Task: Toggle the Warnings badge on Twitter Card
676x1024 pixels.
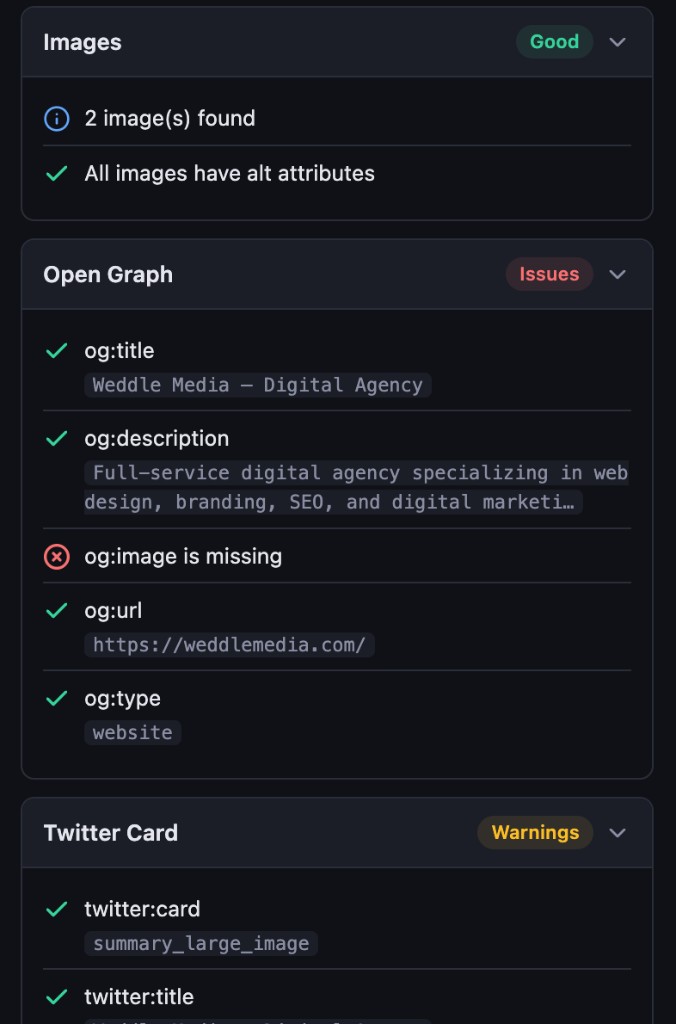Action: click(535, 832)
